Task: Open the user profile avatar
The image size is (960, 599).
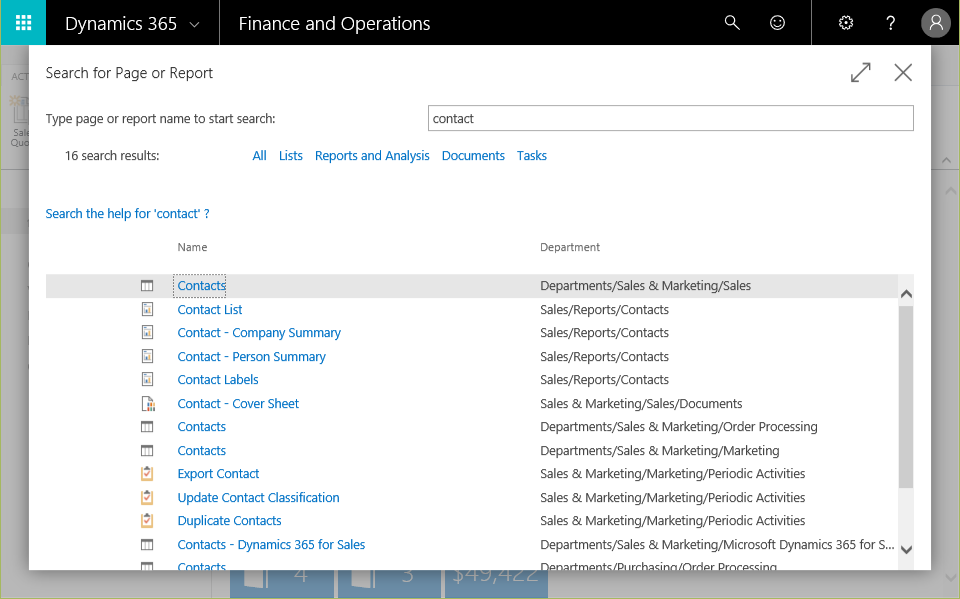Action: tap(936, 23)
